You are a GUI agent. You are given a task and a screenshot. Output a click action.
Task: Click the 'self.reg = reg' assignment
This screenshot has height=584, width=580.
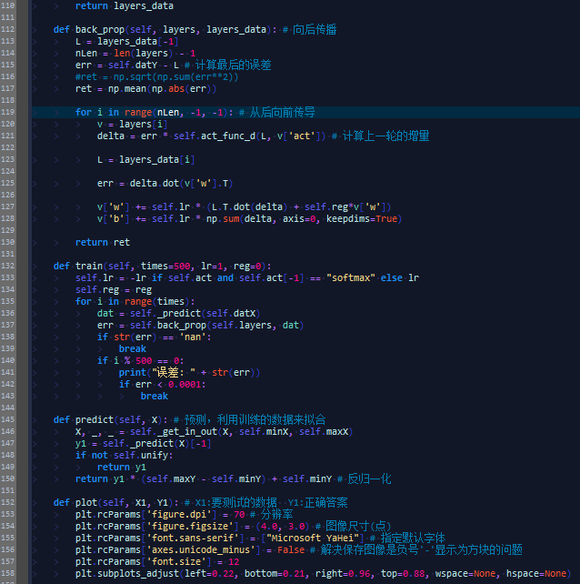click(x=113, y=290)
